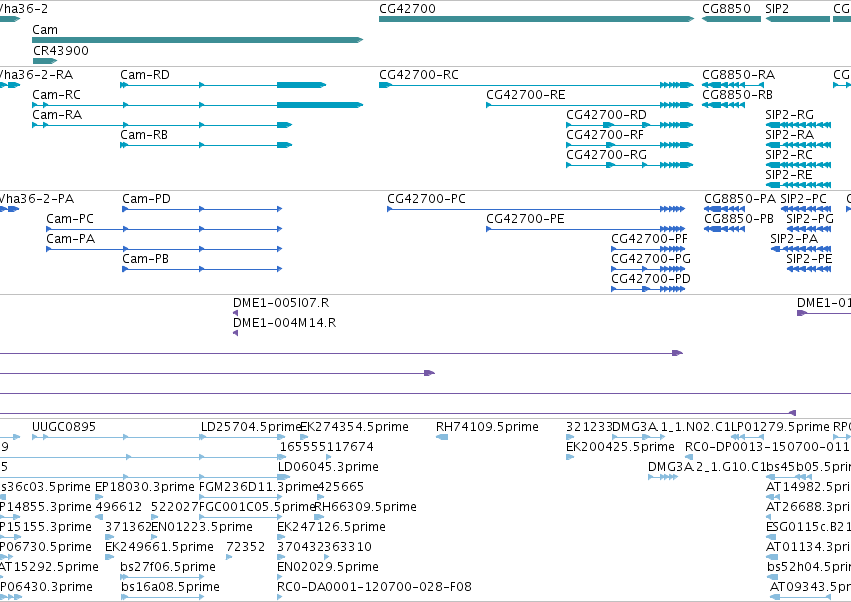Click the RC0-DA0001-120700-028-F08 EST
851x602 pixels.
[280, 597]
